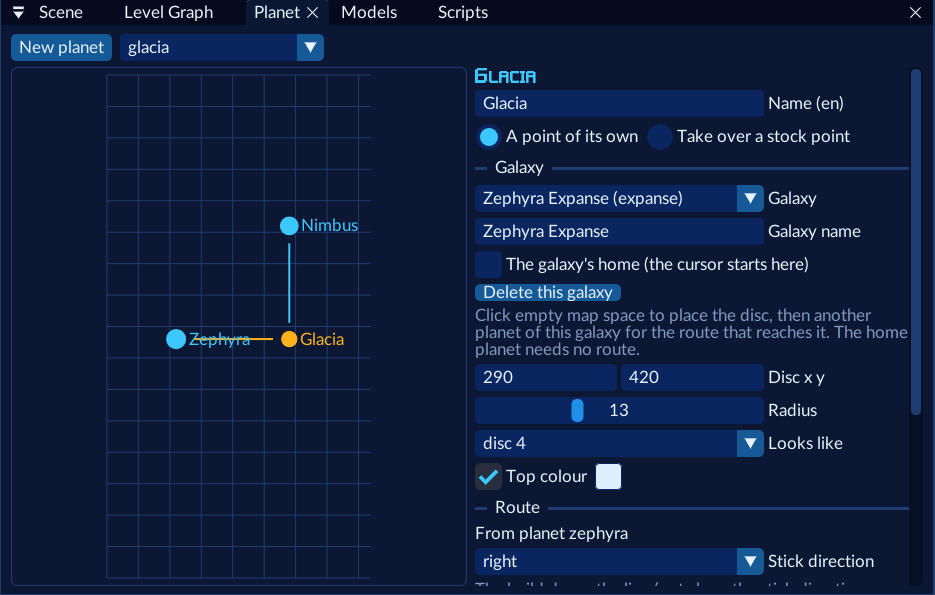935x595 pixels.
Task: Click the Nimbus label on the map
Action: coord(330,225)
